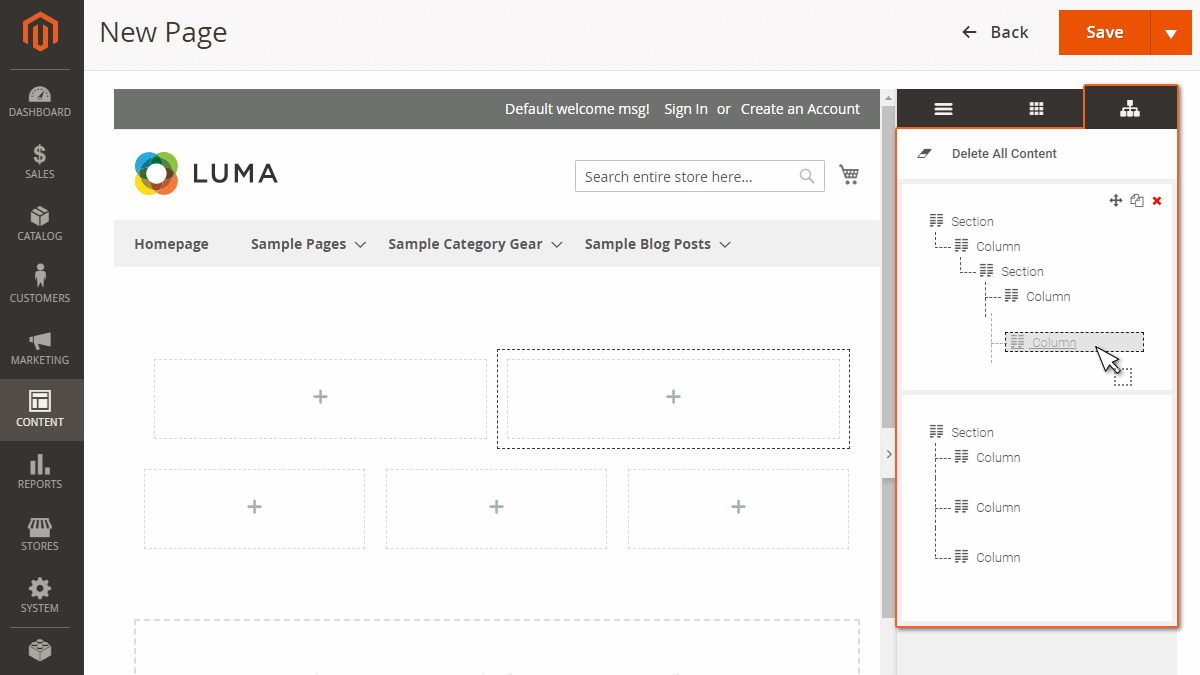Open the Content menu

coord(40,410)
